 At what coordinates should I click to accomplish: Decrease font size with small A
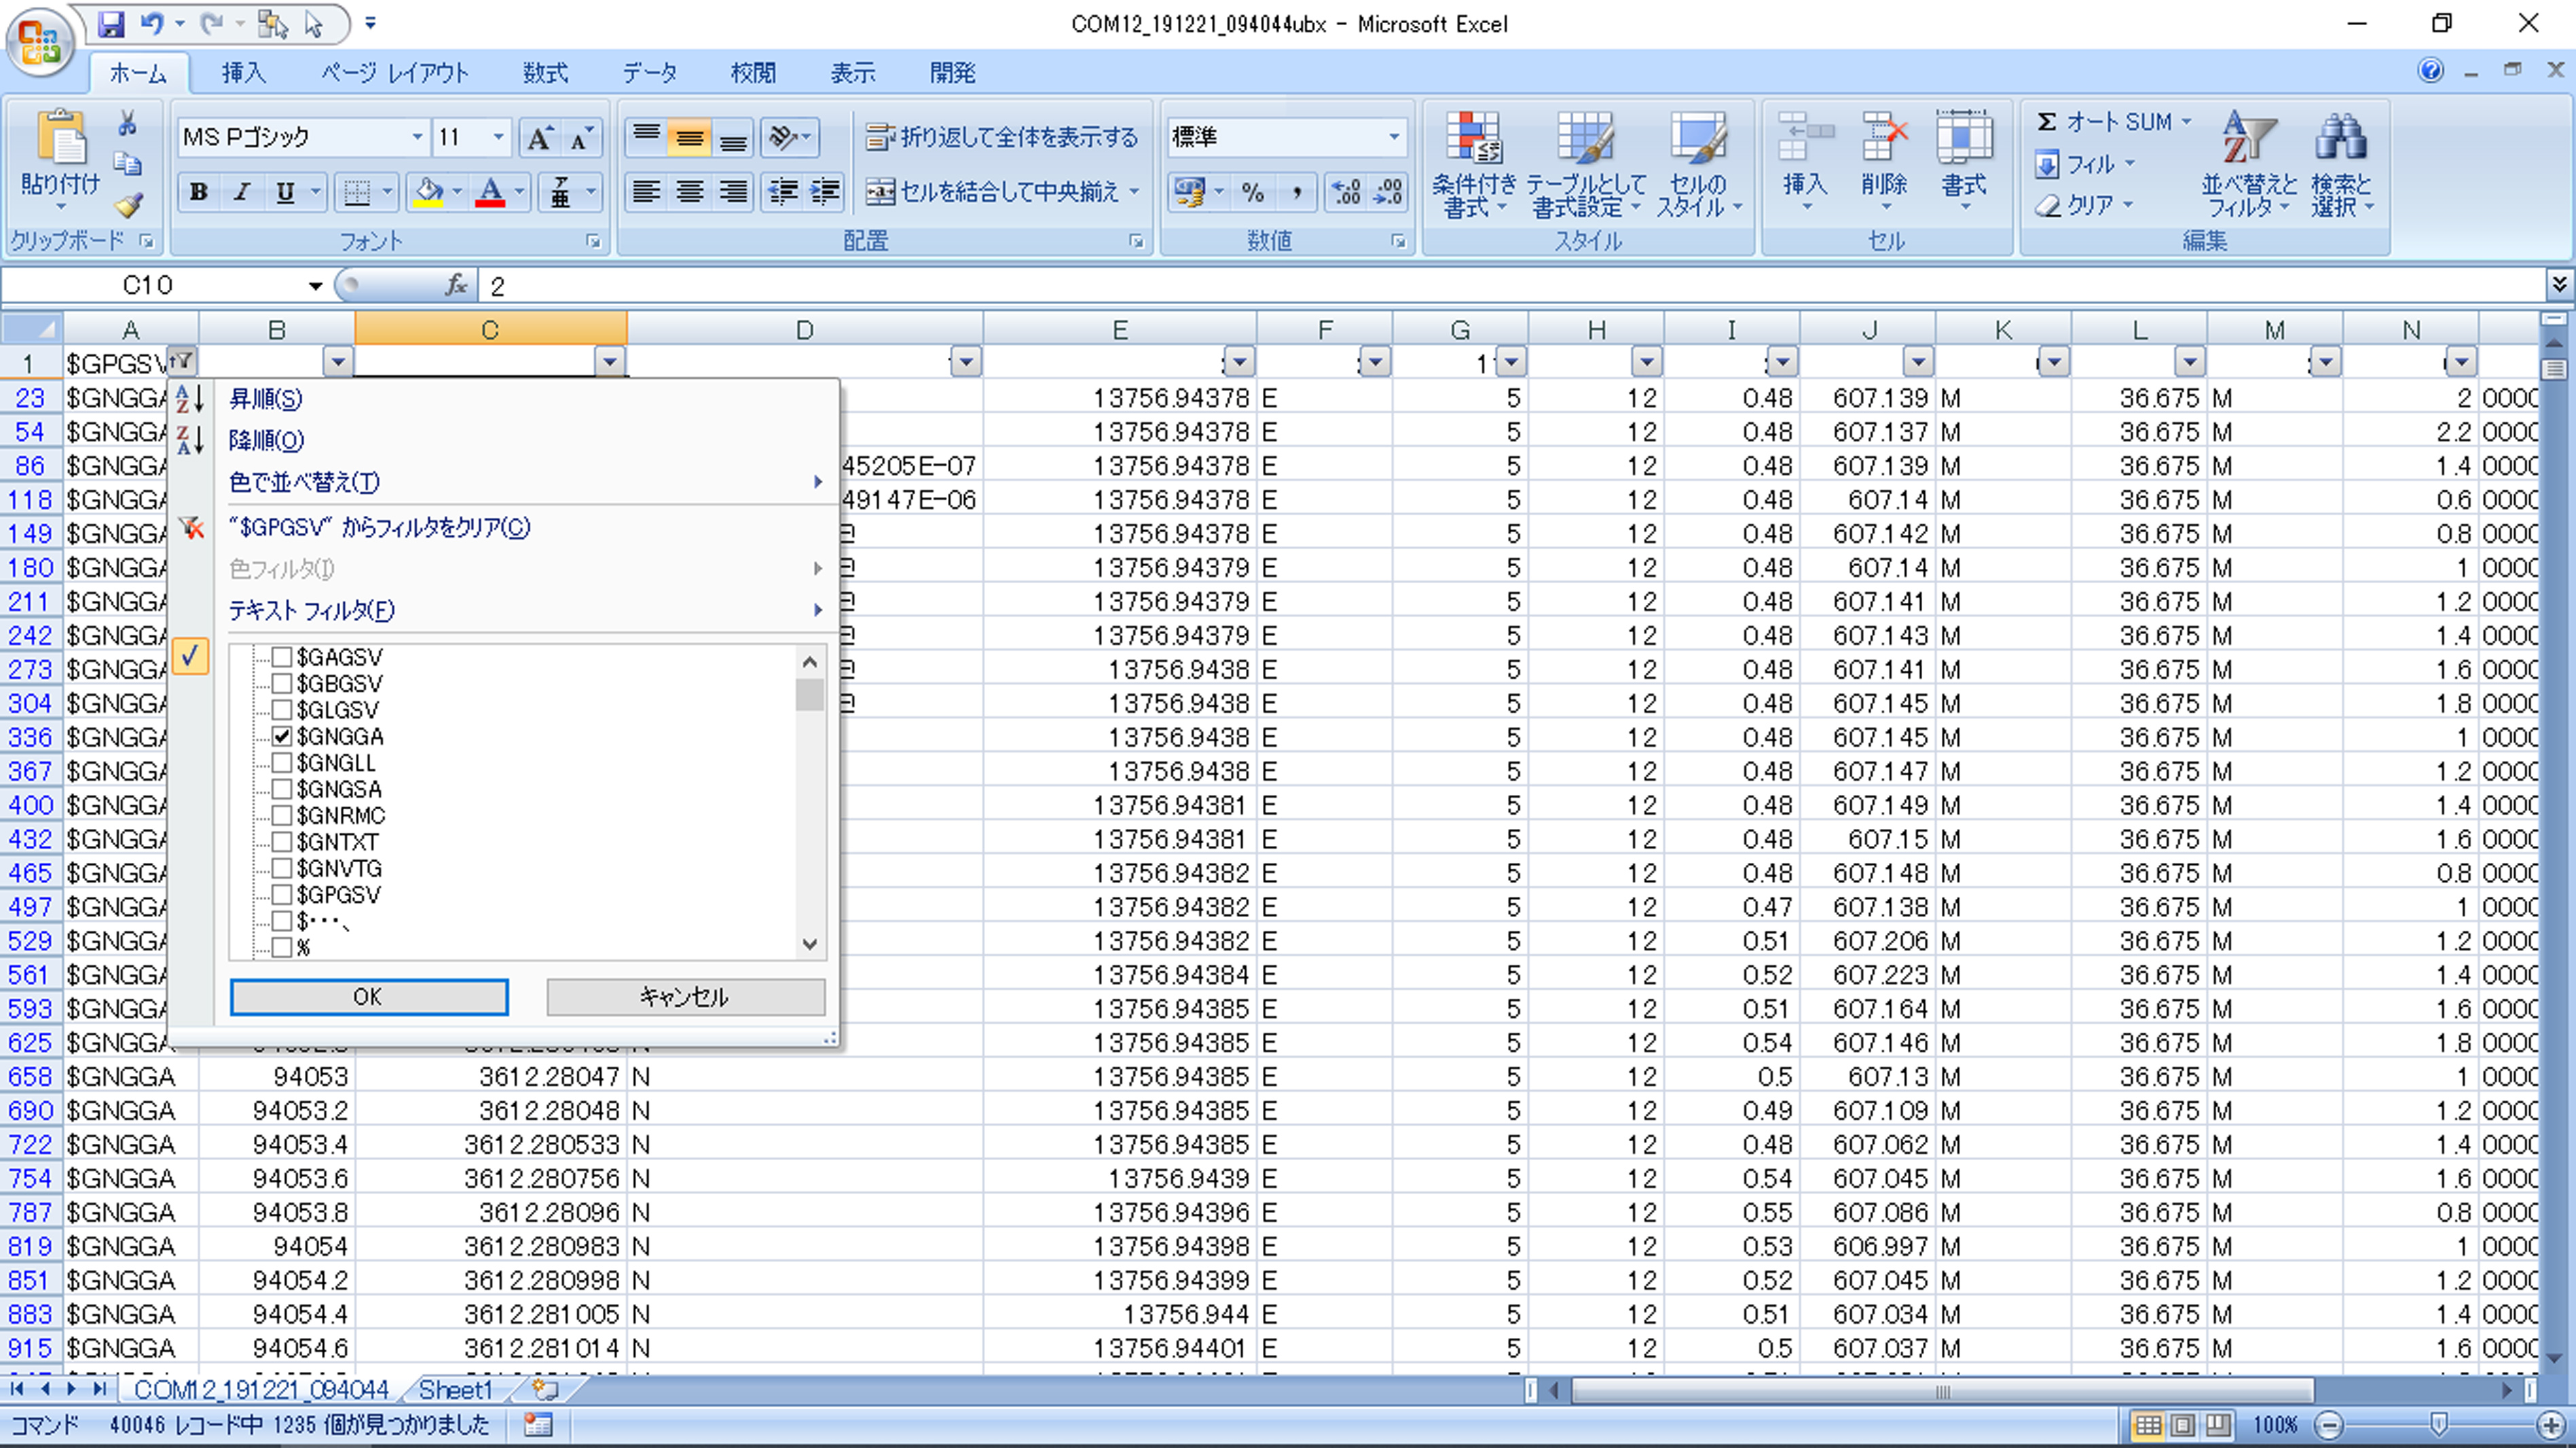point(581,138)
